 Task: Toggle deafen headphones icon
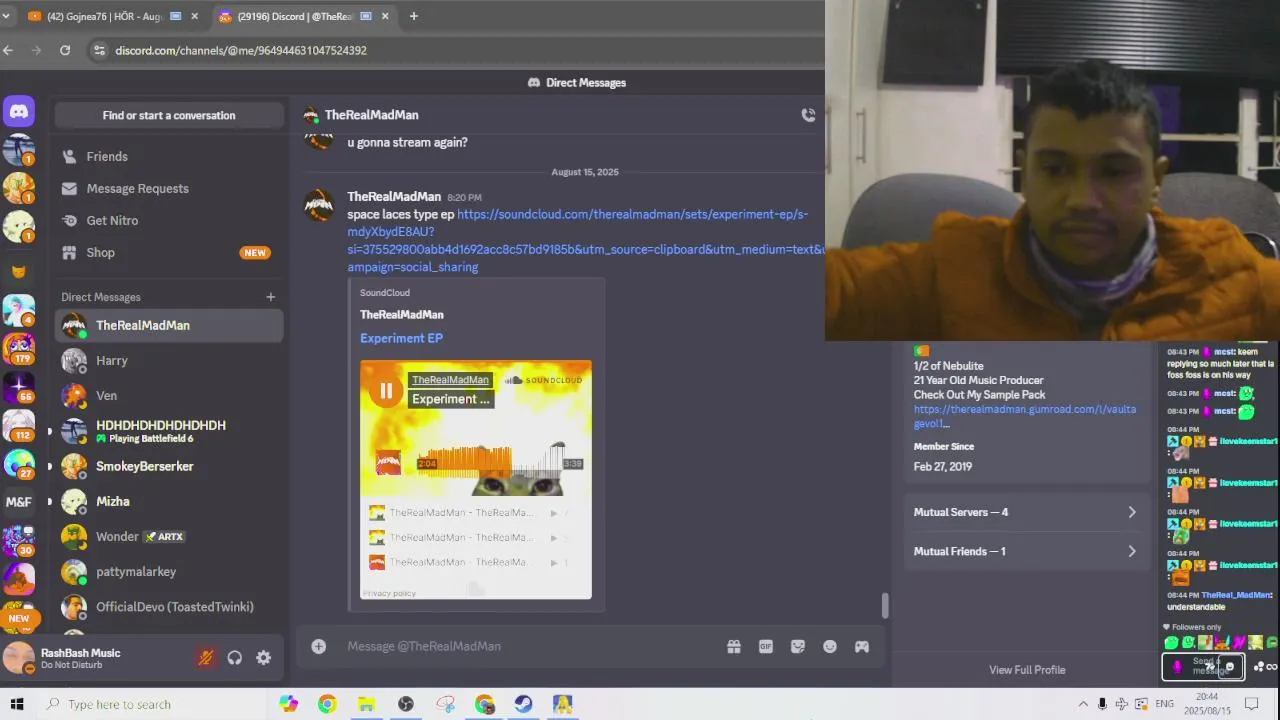(x=235, y=658)
